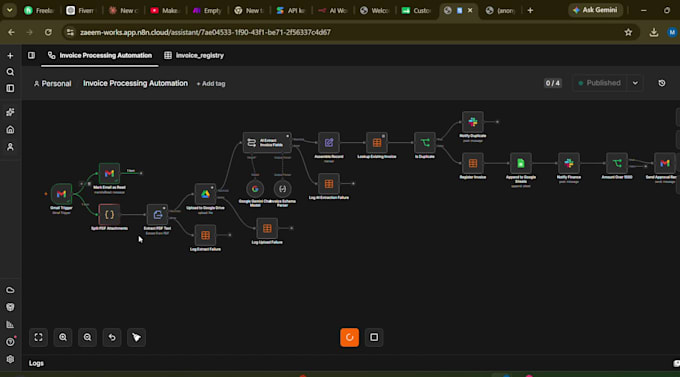680x377 pixels.
Task: Open the home icon in the sidebar
Action: 10,129
